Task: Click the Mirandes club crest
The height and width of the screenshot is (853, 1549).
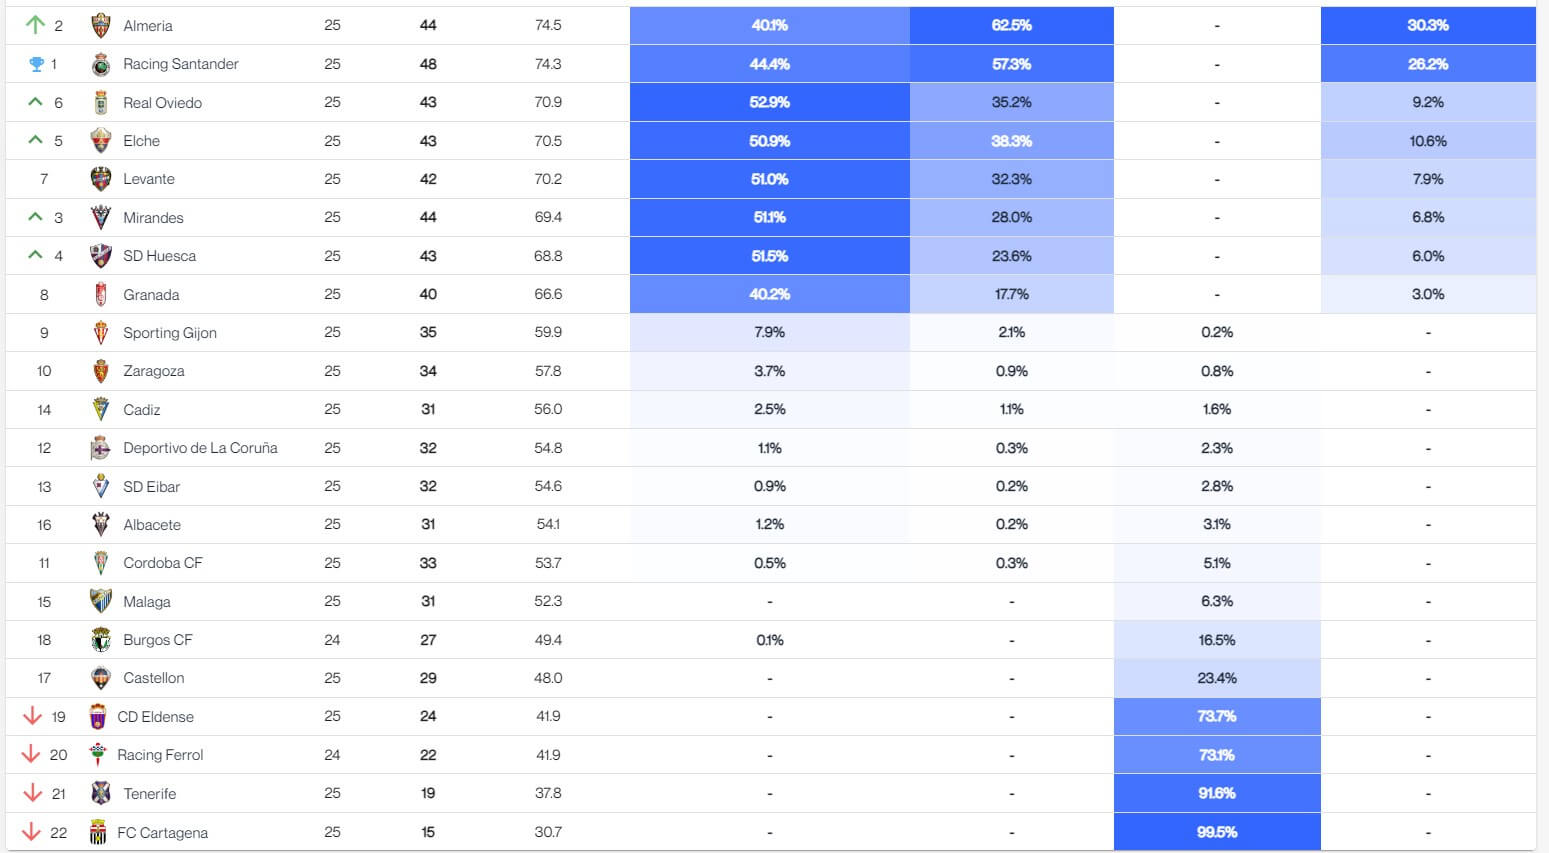Action: pos(100,218)
